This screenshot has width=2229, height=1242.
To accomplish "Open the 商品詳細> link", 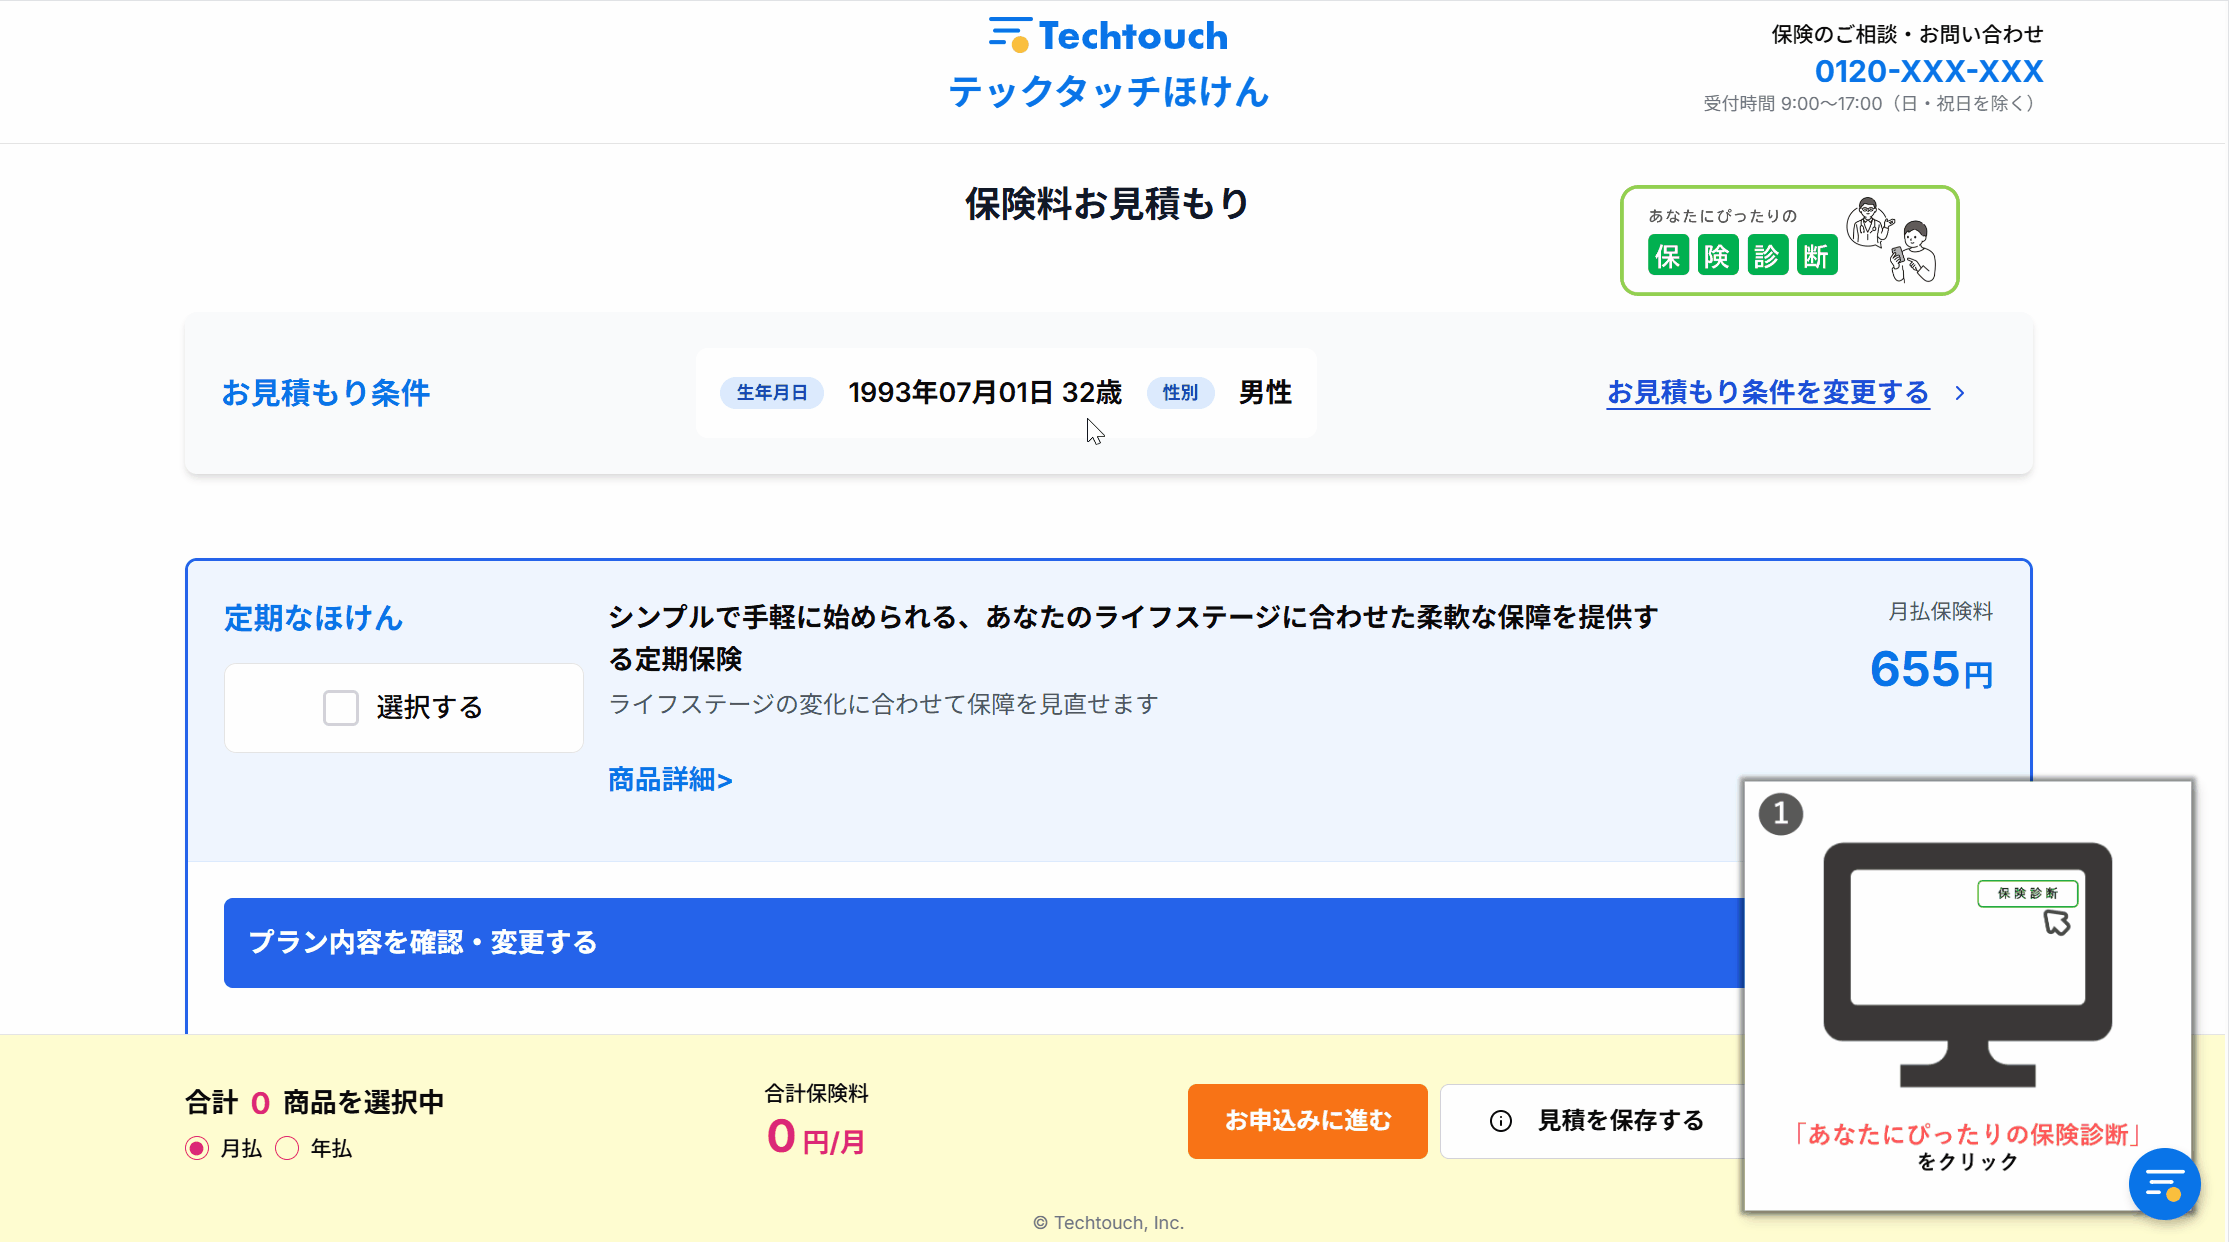I will 670,779.
